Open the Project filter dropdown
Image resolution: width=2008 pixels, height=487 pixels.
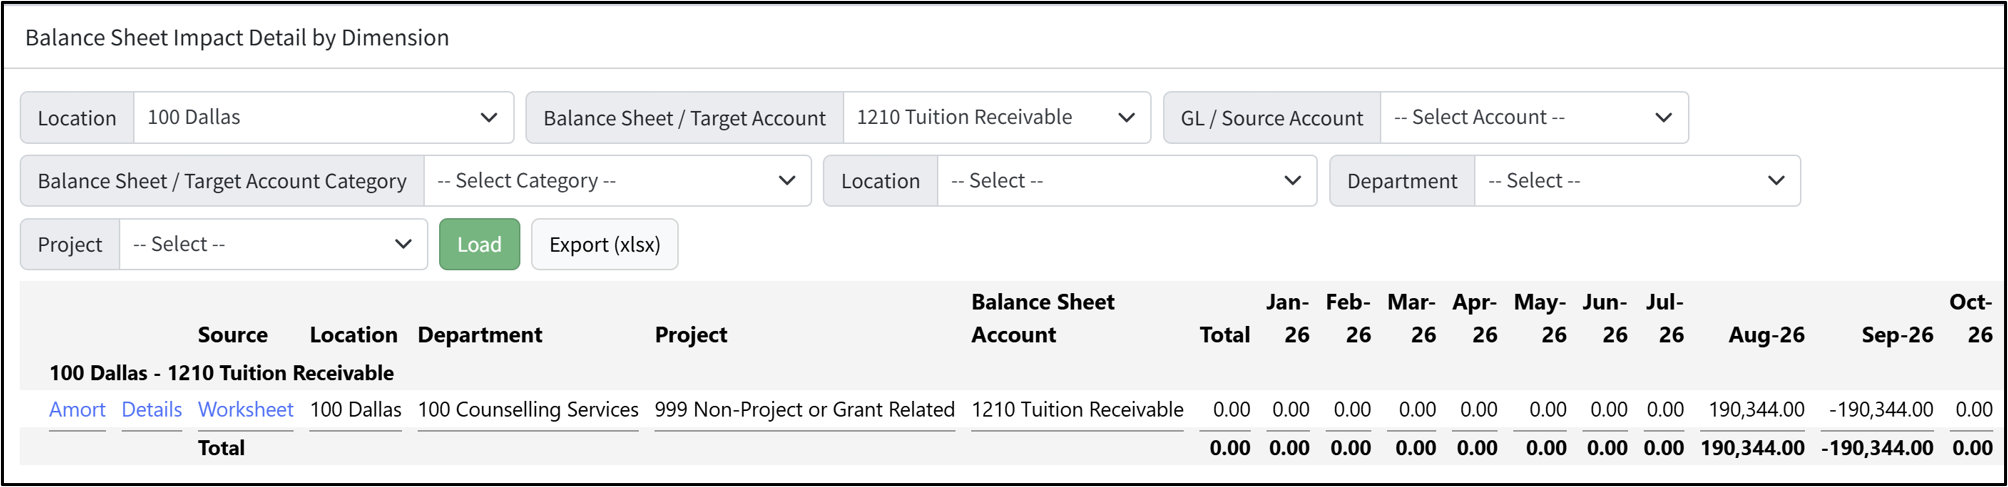273,245
